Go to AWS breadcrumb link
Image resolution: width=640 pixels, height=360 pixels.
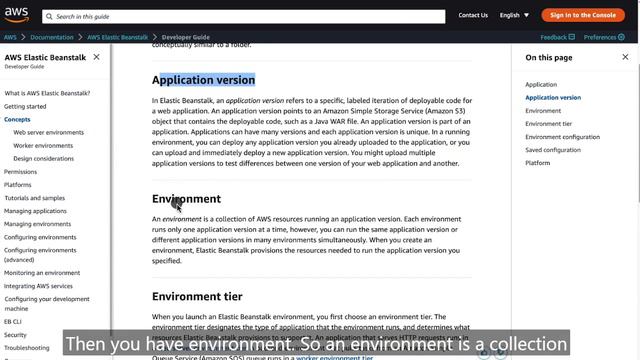tap(10, 37)
